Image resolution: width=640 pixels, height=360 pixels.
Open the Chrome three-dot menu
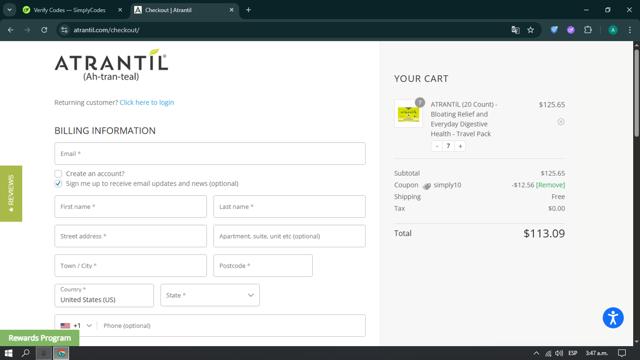click(630, 30)
